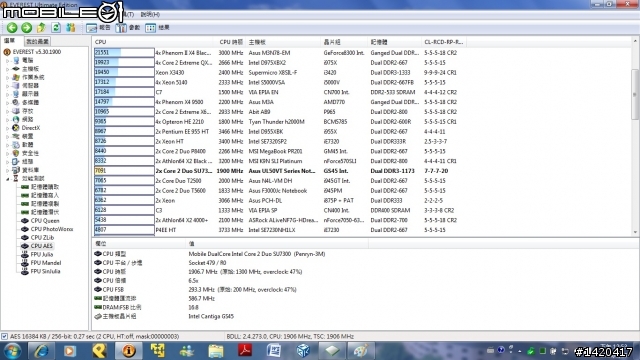The width and height of the screenshot is (640, 360).
Task: Open the 結果 results toolbar button
Action: 157,27
